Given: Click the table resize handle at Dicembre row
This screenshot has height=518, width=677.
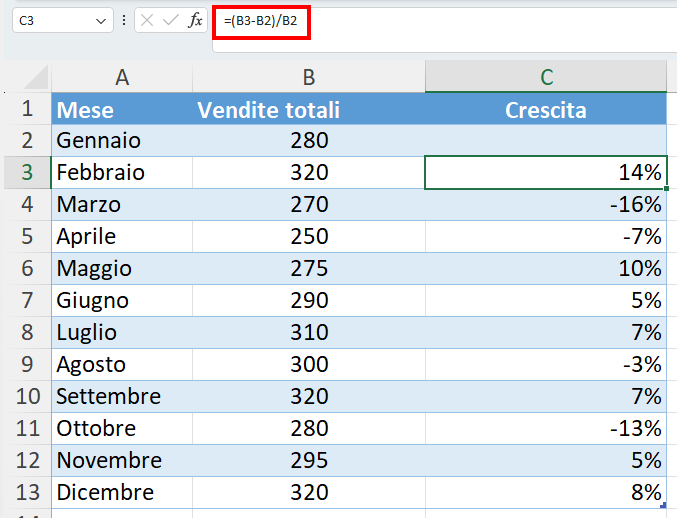Looking at the screenshot, I should click(664, 505).
